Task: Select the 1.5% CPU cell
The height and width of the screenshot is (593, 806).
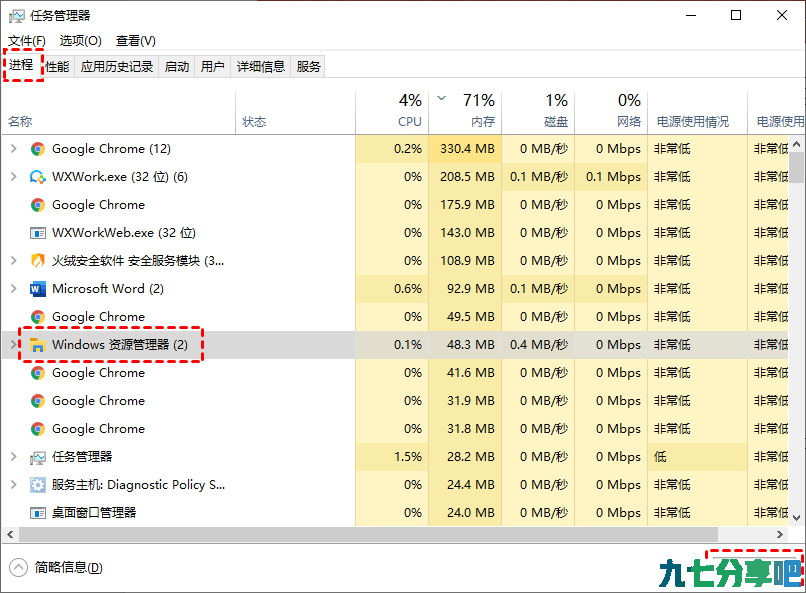Action: [392, 457]
